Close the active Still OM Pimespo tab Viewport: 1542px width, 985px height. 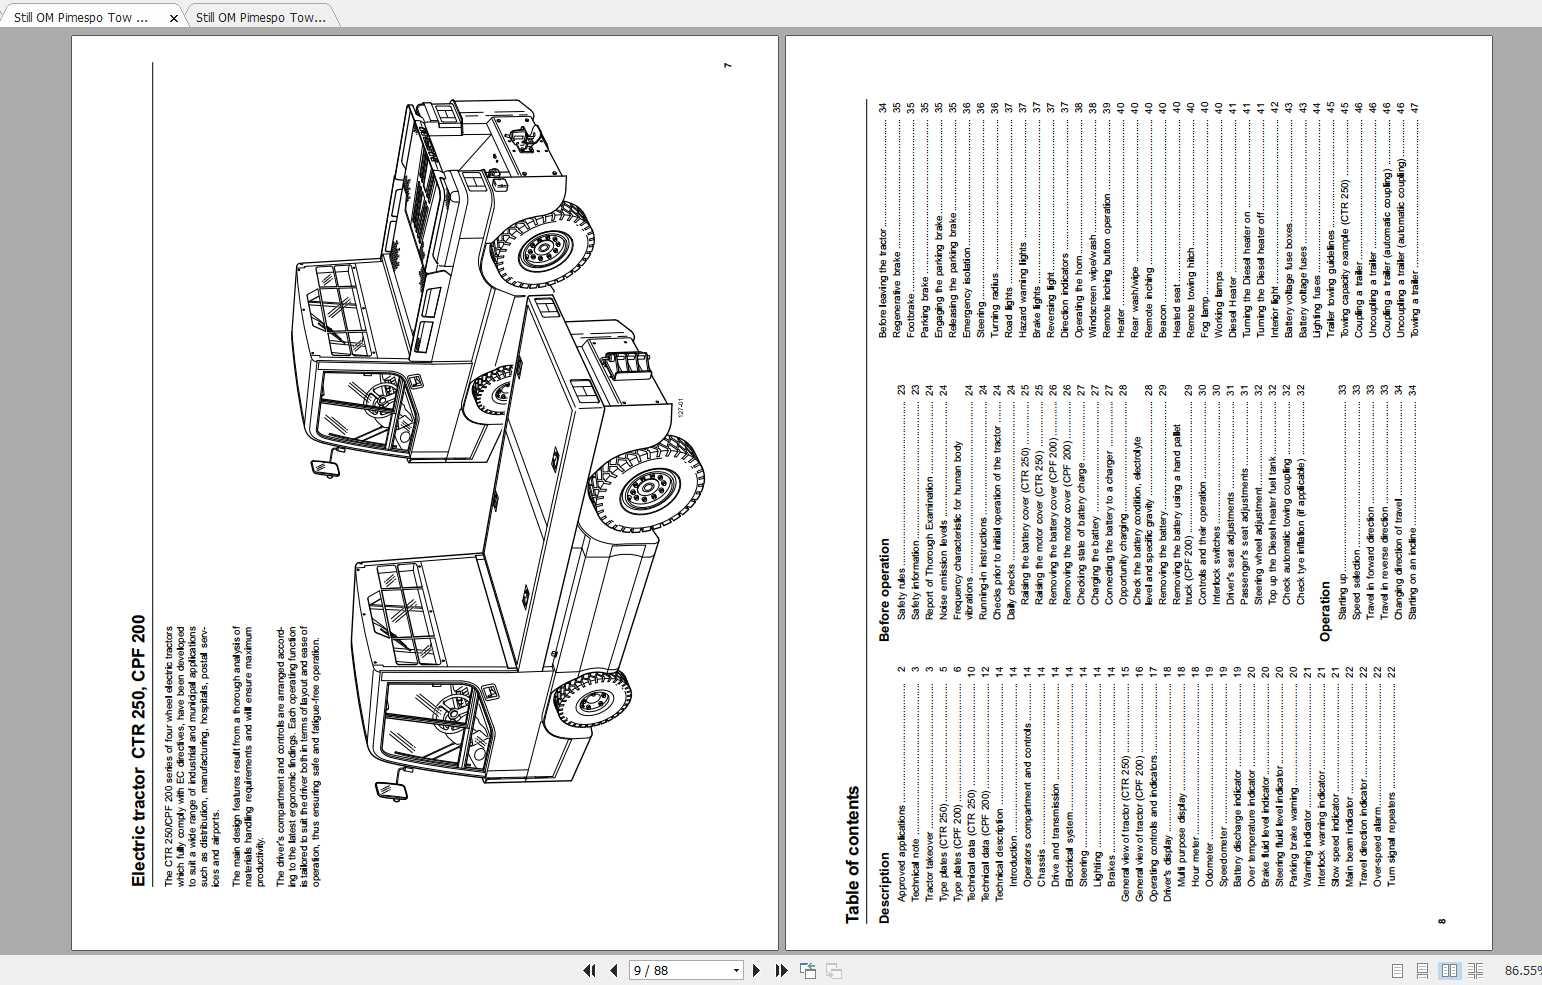point(173,18)
